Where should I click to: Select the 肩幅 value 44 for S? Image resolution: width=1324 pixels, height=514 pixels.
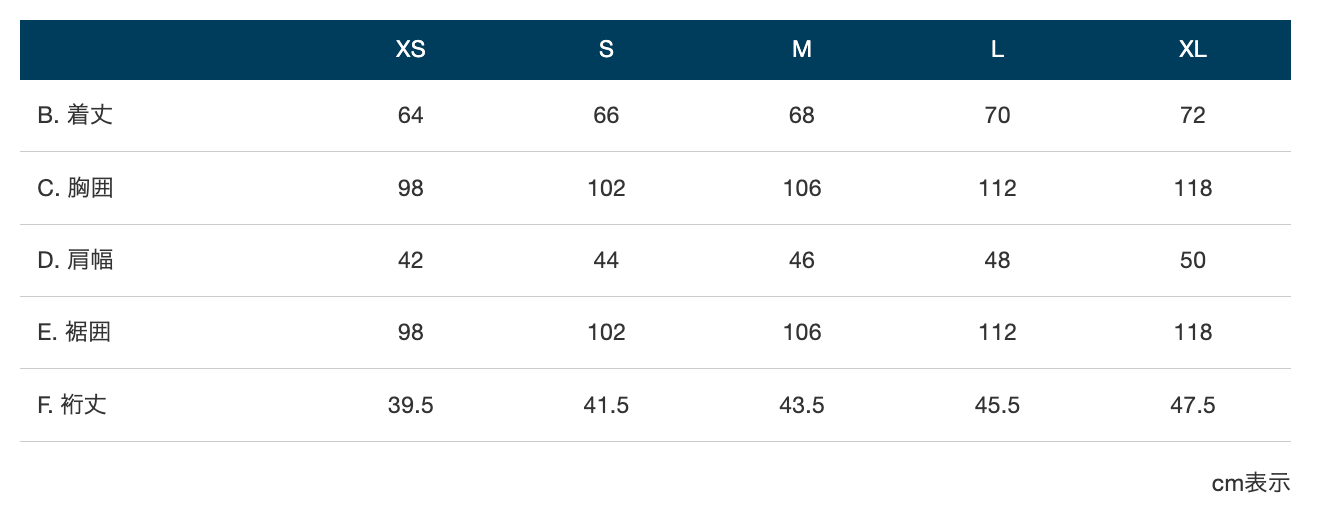606,260
